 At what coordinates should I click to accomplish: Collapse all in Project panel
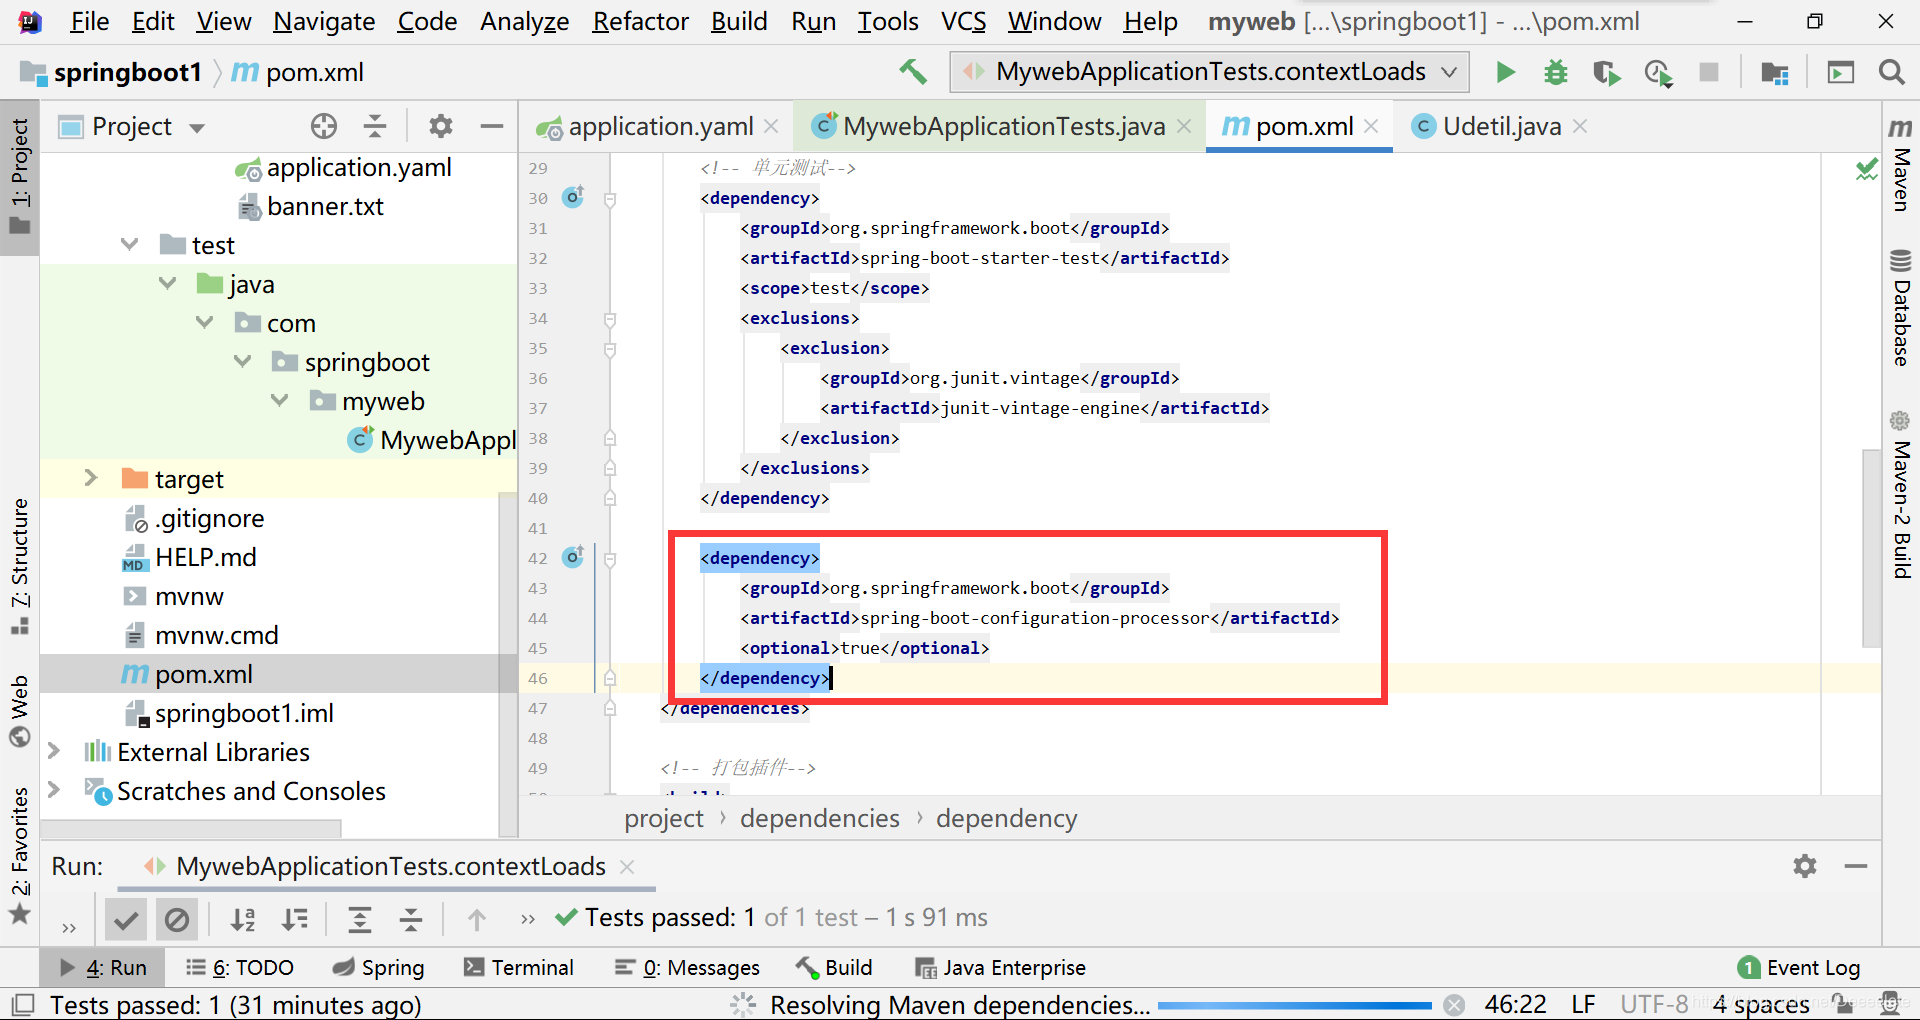click(375, 126)
